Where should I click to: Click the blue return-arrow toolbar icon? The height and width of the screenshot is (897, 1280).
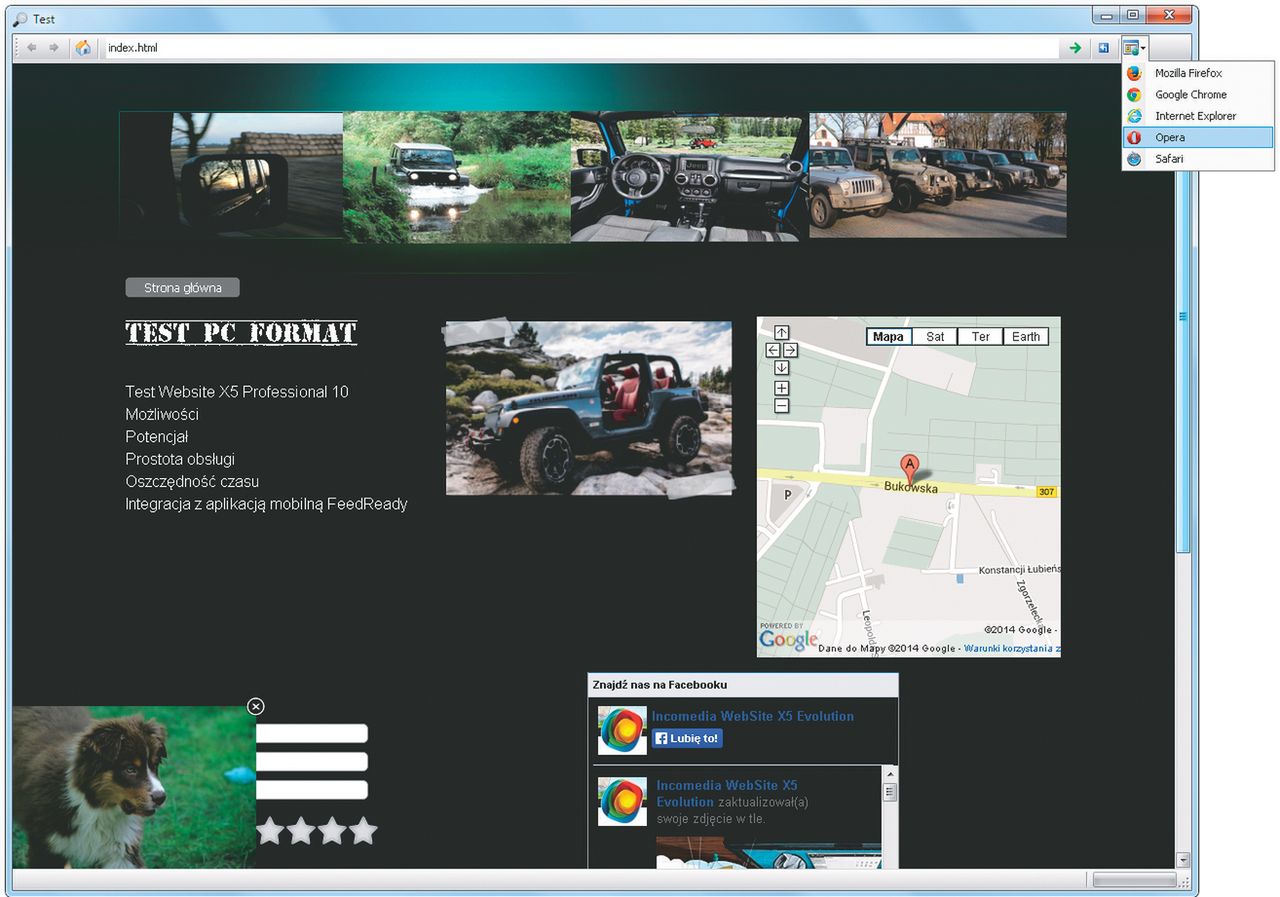1104,47
